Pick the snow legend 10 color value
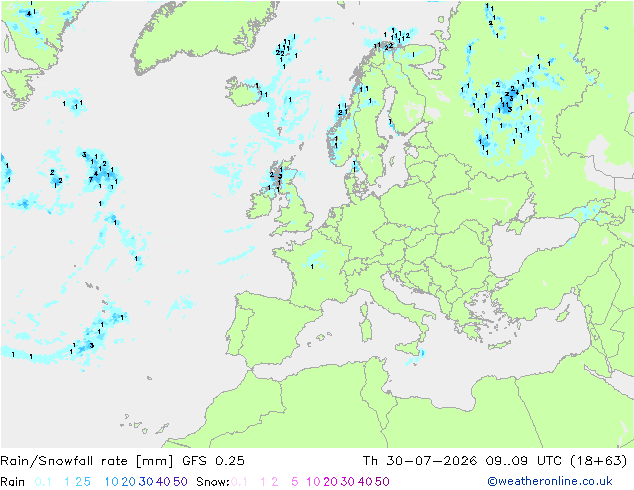634x490 pixels. pos(313,482)
